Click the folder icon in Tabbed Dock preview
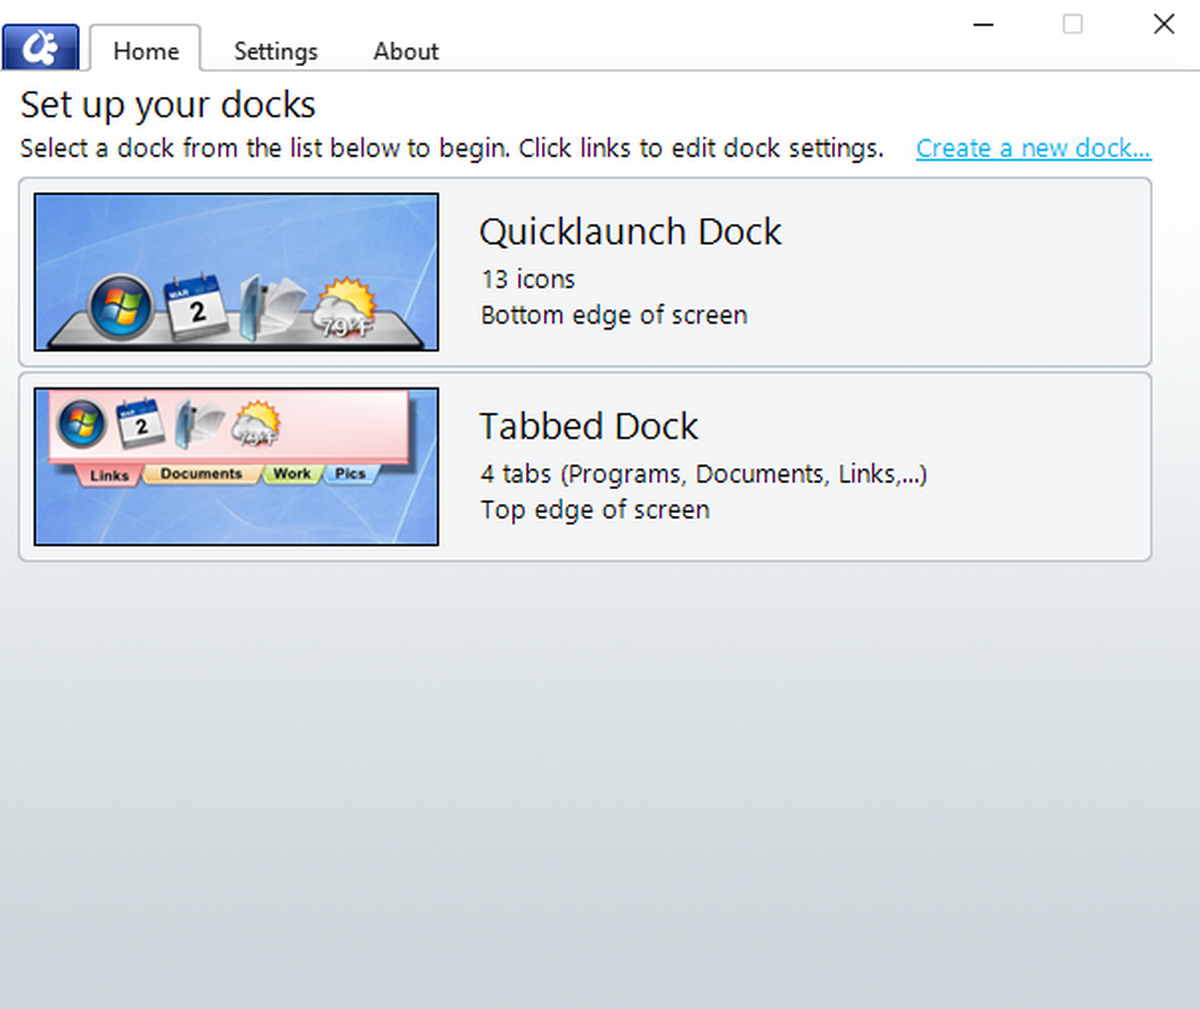Screen dimensions: 1200x1009 coord(196,424)
